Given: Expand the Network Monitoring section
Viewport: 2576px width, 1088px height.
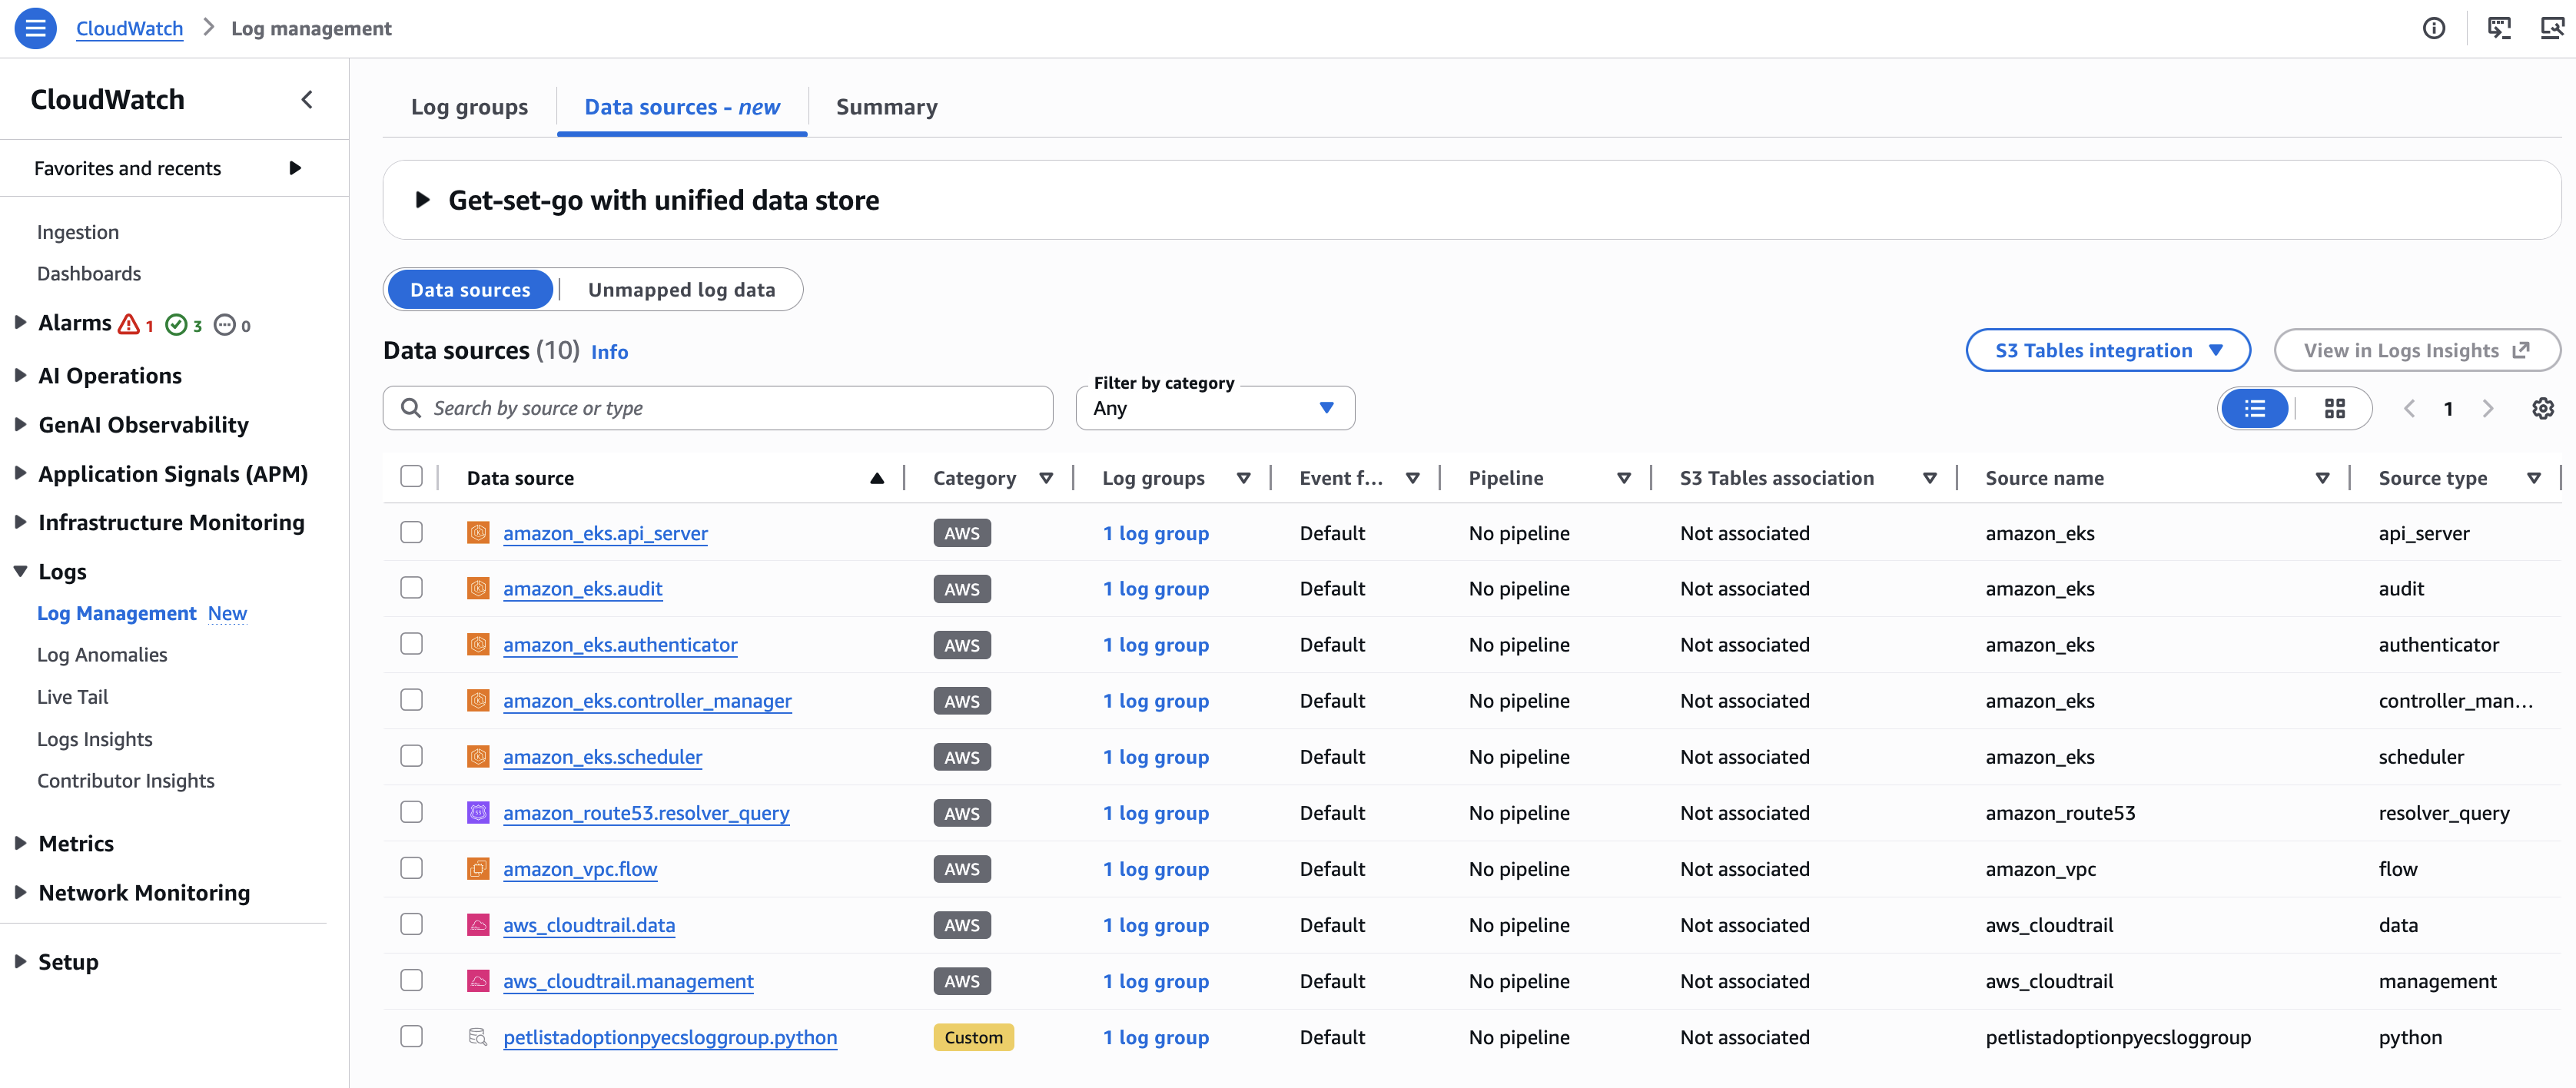Looking at the screenshot, I should (20, 892).
